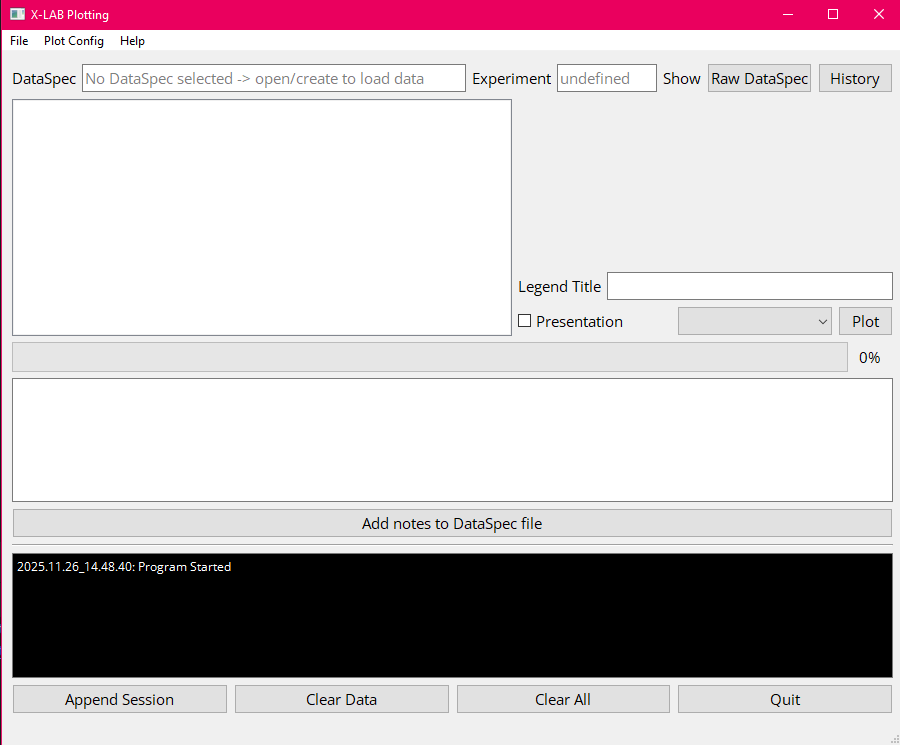
Task: Click inside the notes text area
Action: 451,440
